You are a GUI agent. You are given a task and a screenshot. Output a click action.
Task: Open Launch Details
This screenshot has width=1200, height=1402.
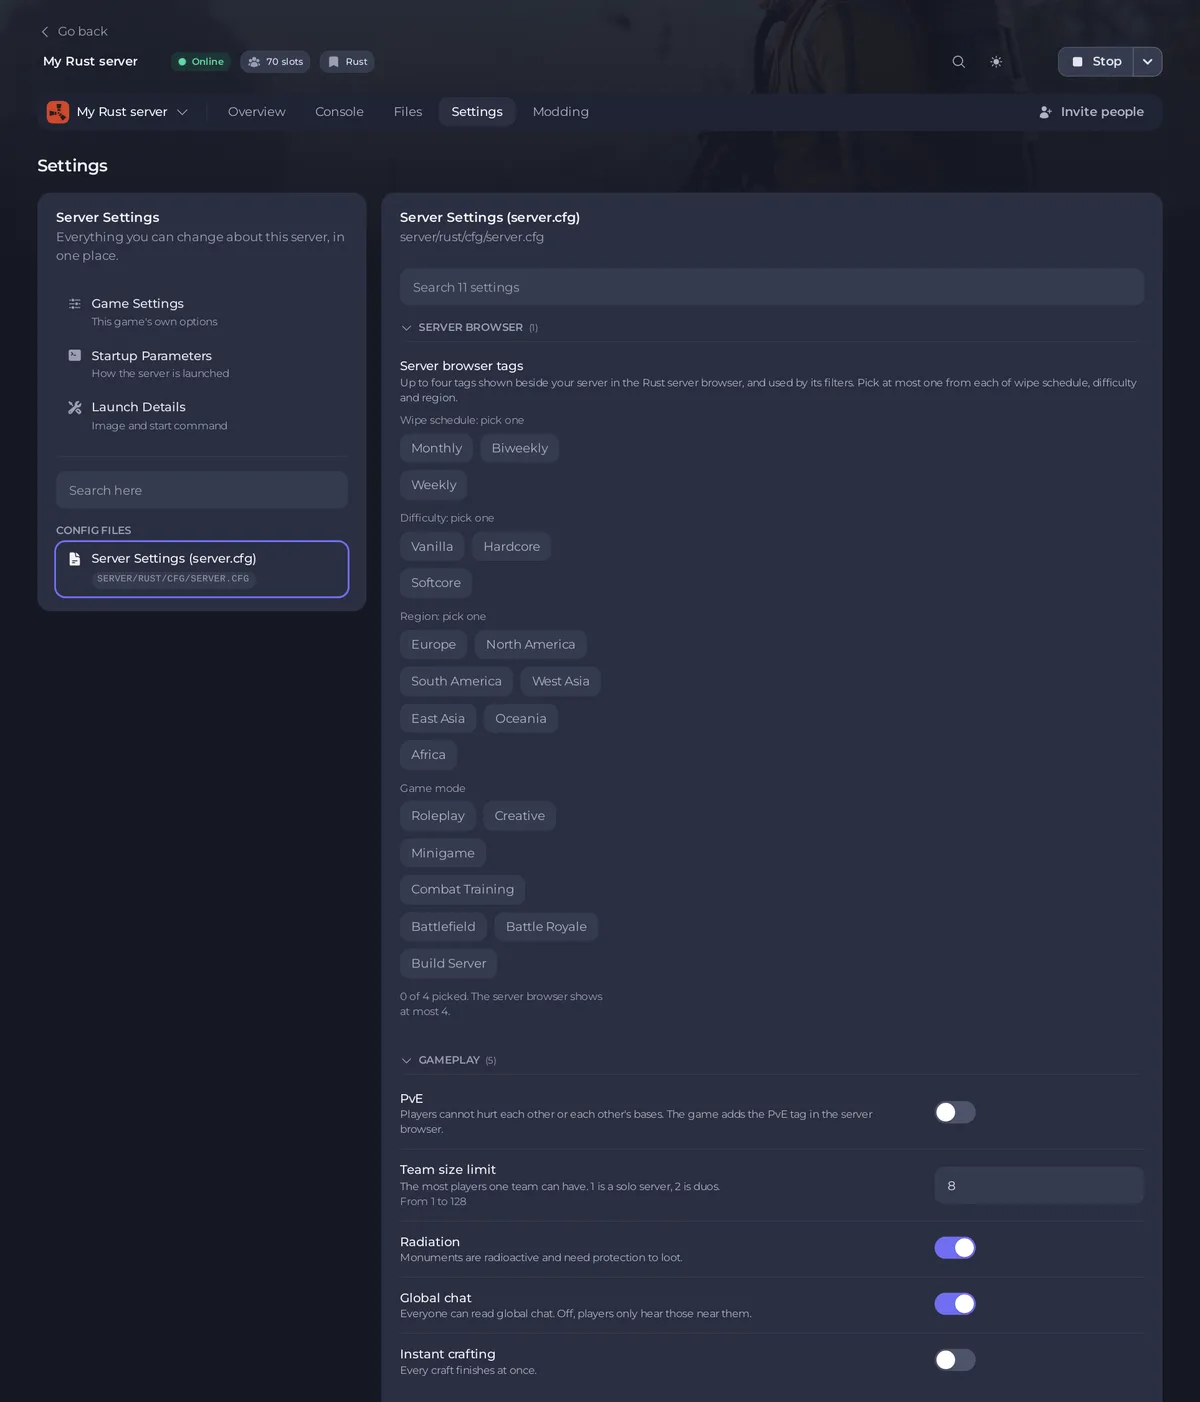pyautogui.click(x=202, y=416)
